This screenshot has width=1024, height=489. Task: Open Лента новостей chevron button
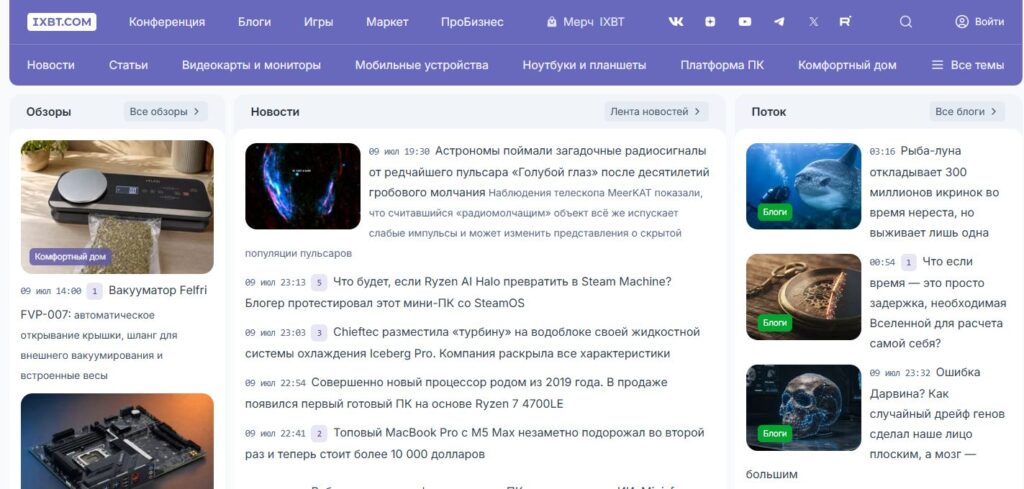tap(656, 112)
